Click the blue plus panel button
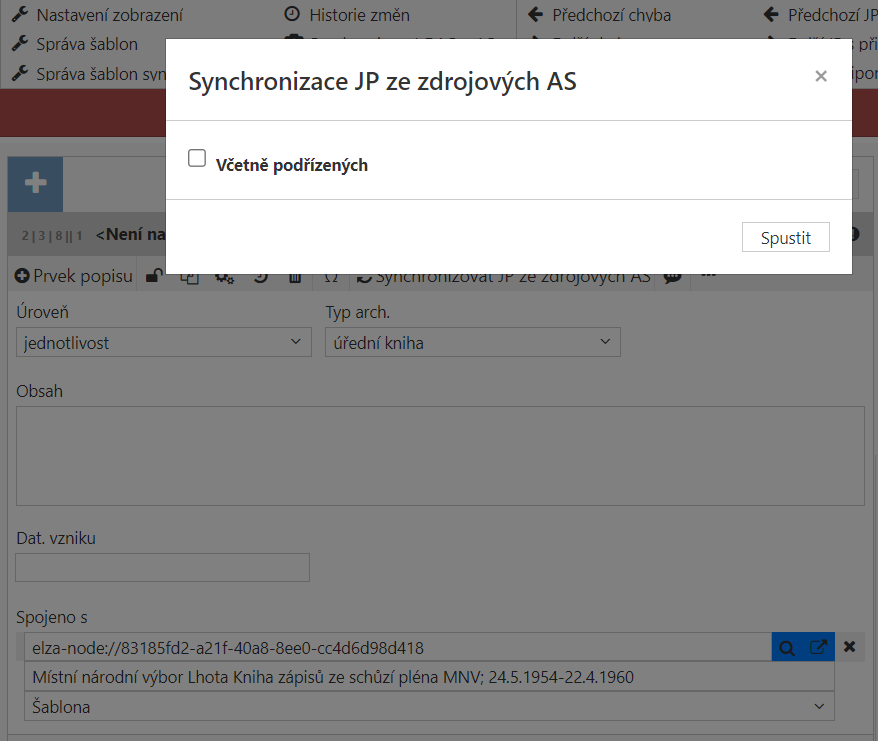Screen dimensions: 878x741 tap(35, 184)
